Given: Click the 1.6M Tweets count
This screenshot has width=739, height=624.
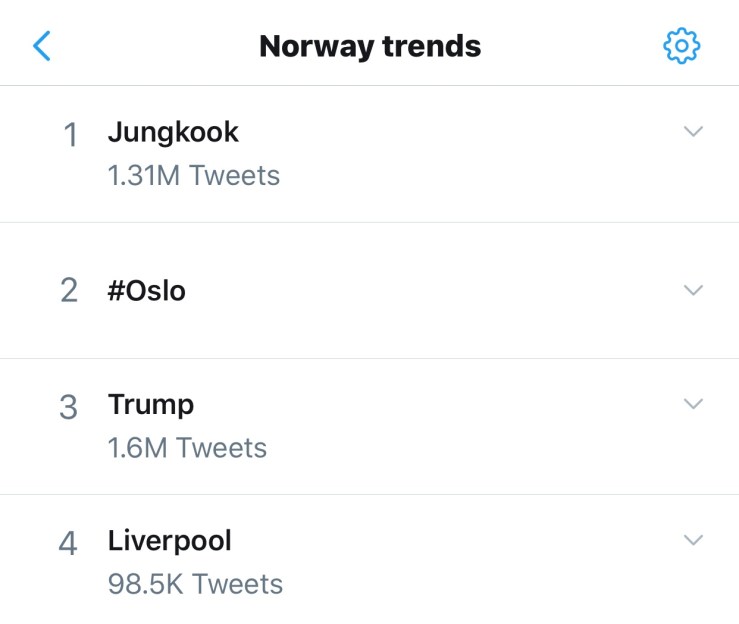Looking at the screenshot, I should click(187, 448).
